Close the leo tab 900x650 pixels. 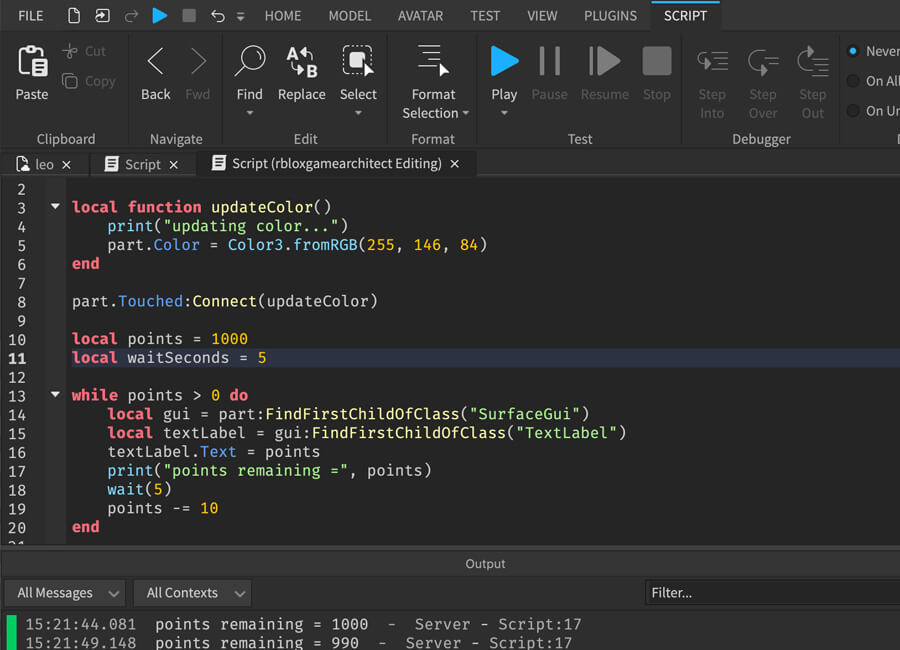point(67,165)
